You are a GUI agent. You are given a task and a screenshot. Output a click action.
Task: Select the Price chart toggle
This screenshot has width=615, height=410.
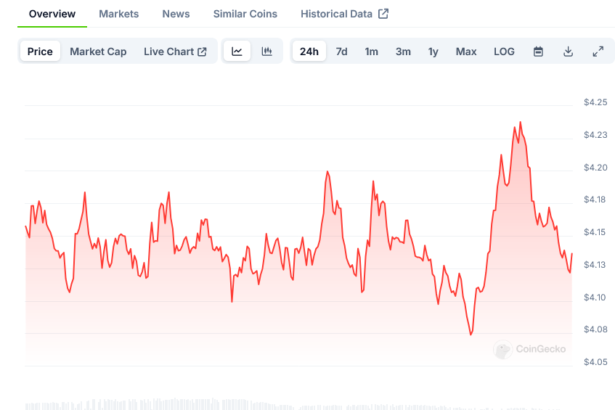point(40,51)
